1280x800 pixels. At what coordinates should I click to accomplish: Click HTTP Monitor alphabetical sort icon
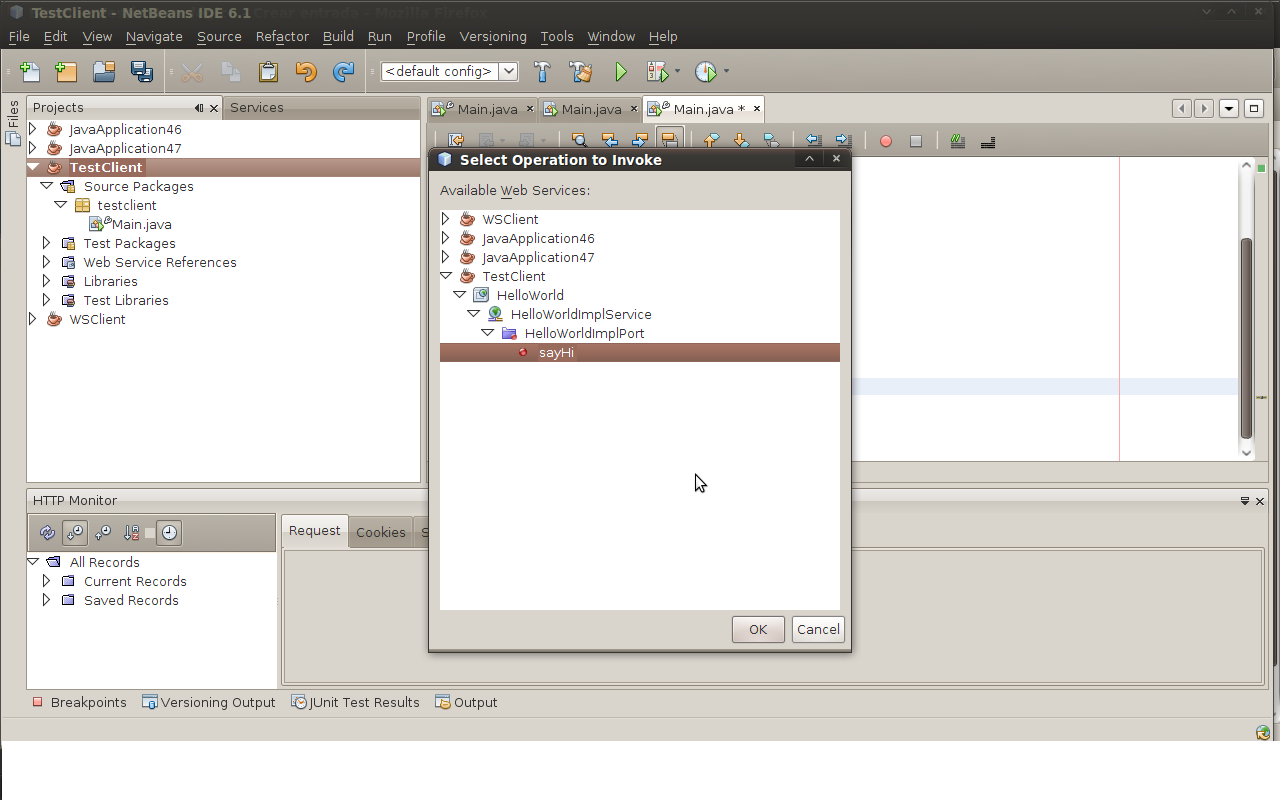pos(131,533)
